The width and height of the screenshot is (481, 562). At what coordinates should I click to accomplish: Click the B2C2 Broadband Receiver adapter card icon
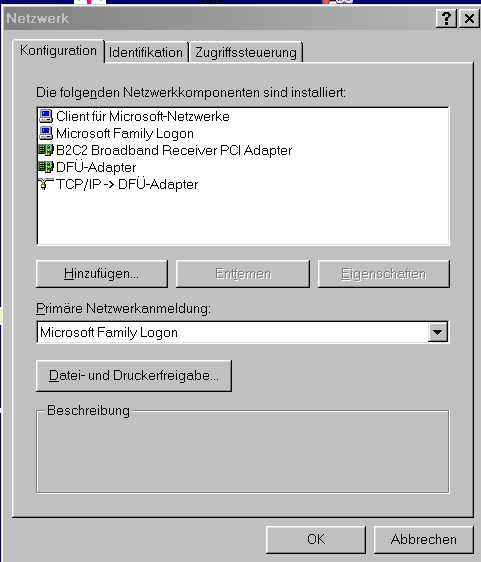coord(46,150)
